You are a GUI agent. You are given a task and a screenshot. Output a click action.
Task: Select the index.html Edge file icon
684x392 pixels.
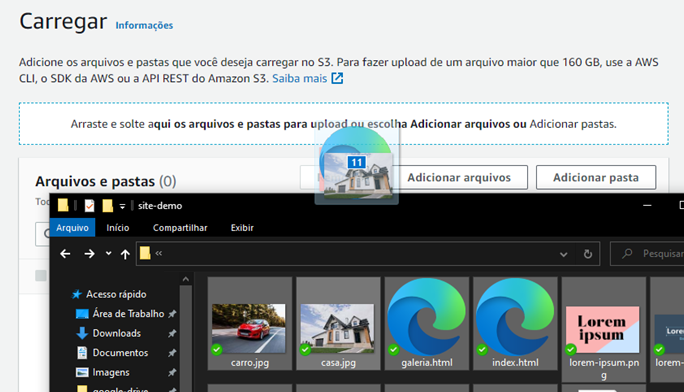515,324
